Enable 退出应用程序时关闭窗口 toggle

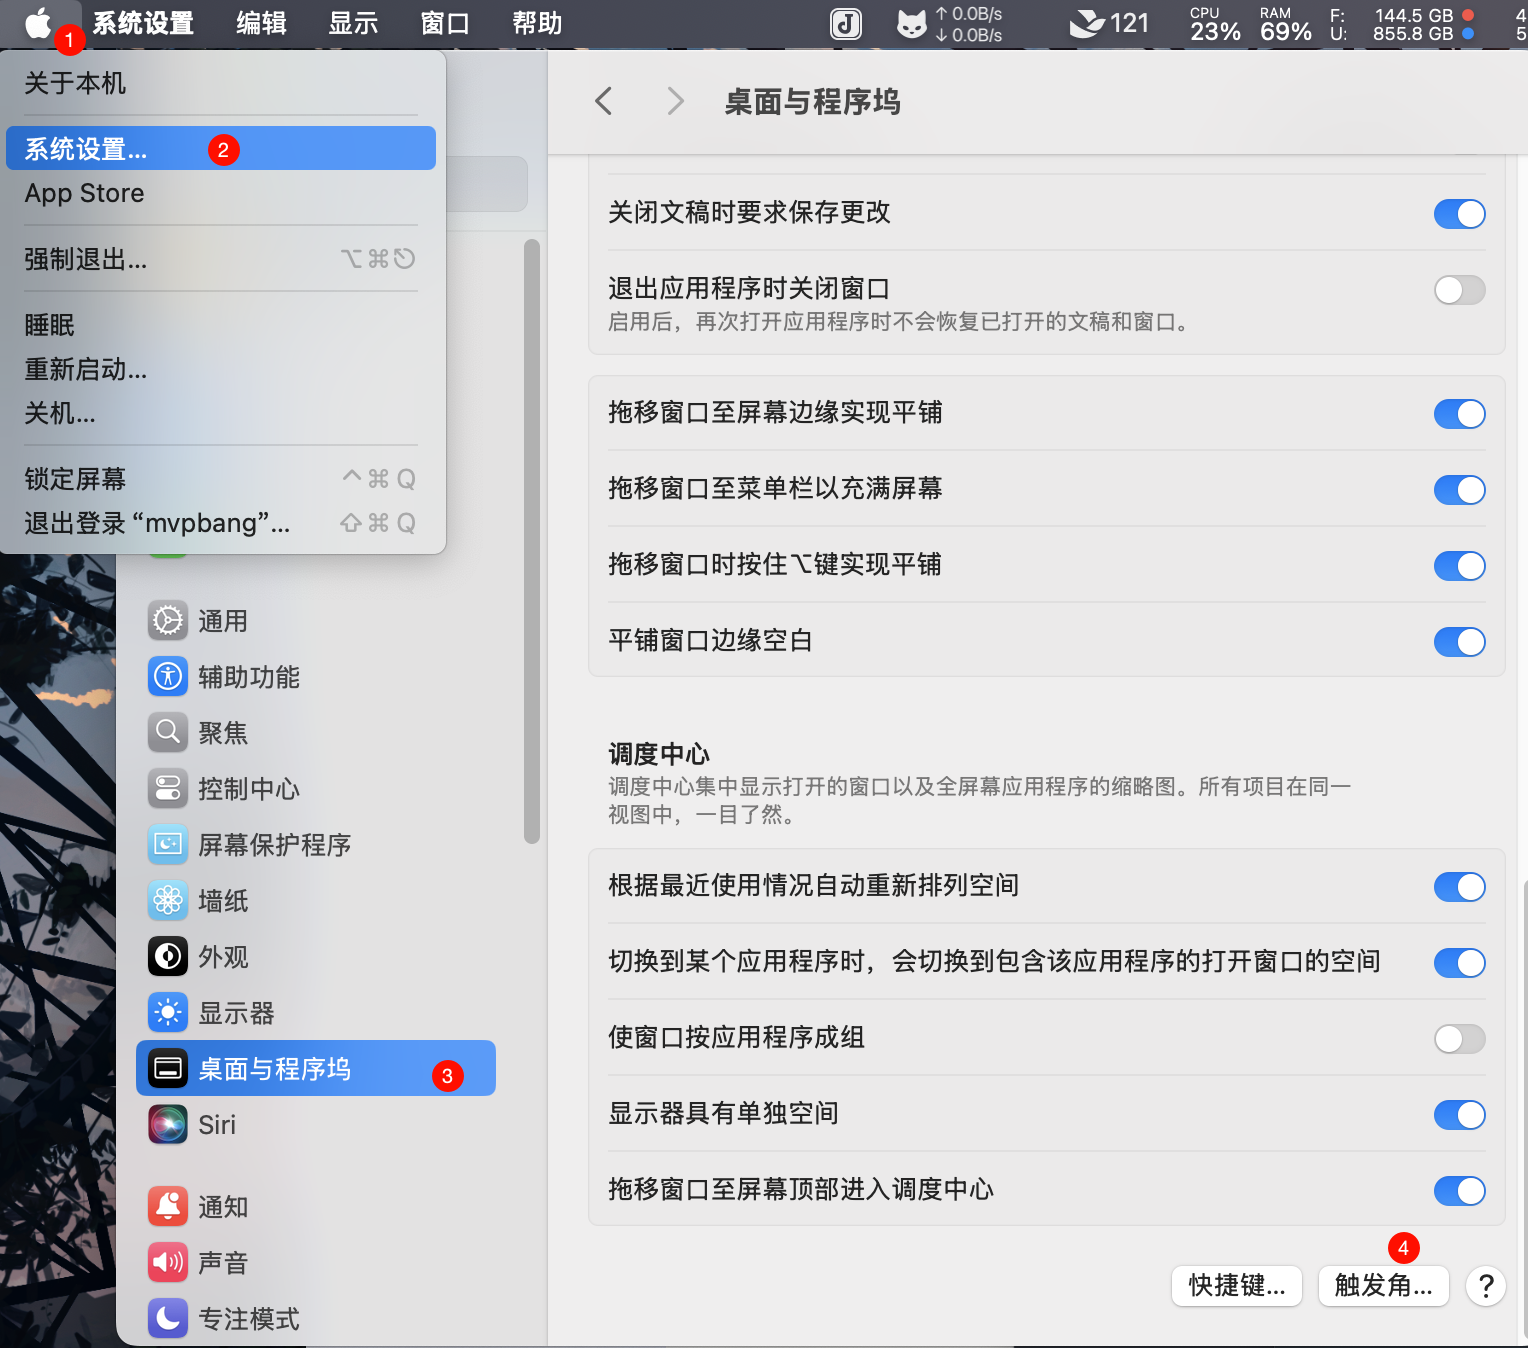coord(1459,290)
